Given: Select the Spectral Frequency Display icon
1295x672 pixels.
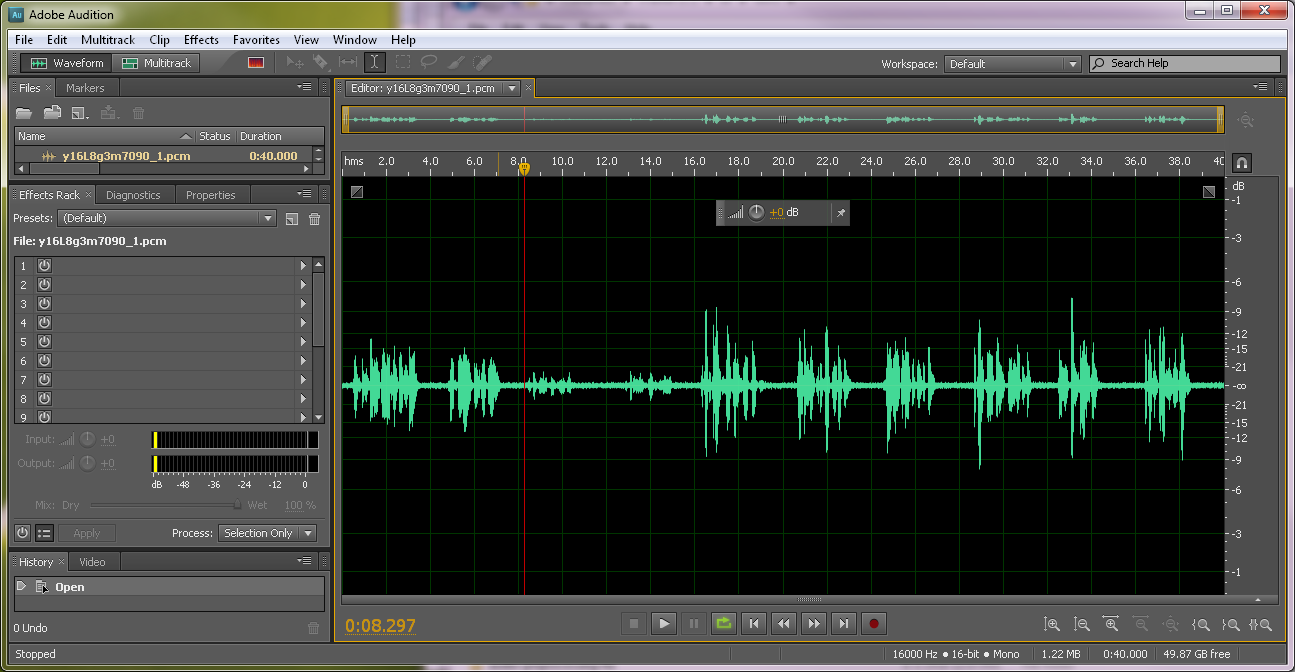Looking at the screenshot, I should tap(255, 62).
